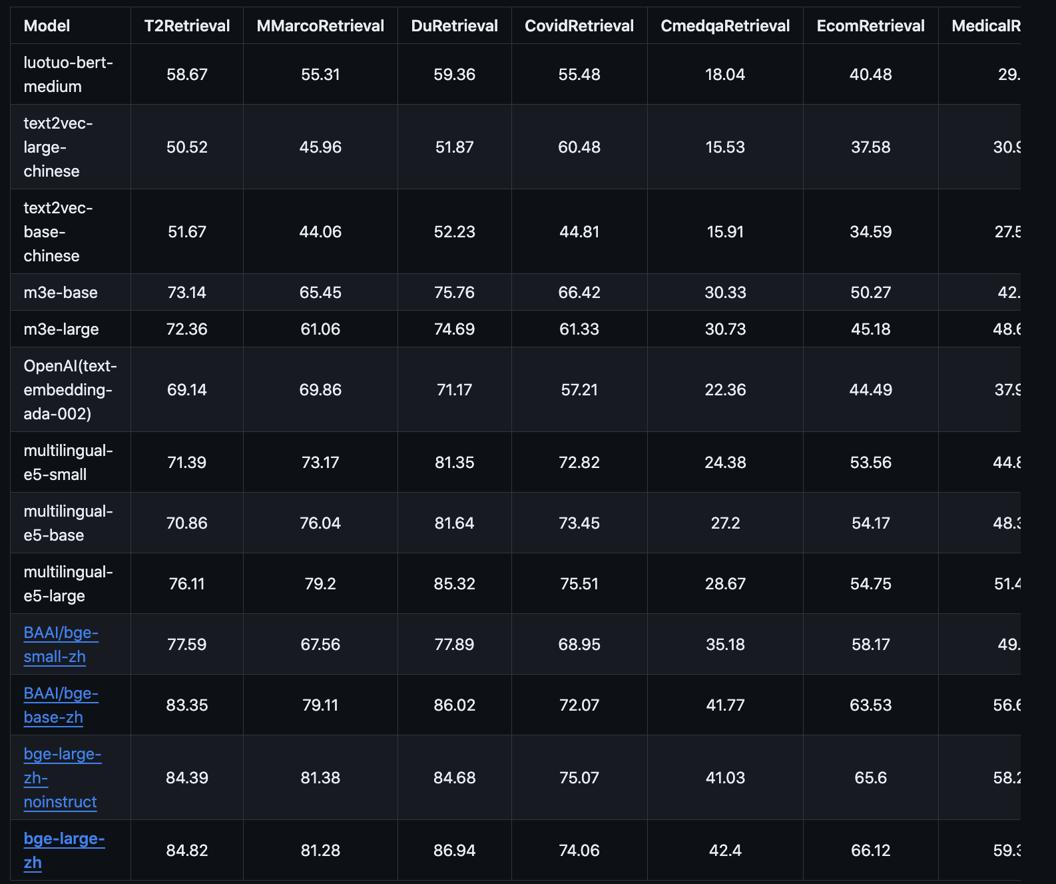Click the value 60.48 in CovidRetrieval
Viewport: 1056px width, 884px height.
[579, 147]
